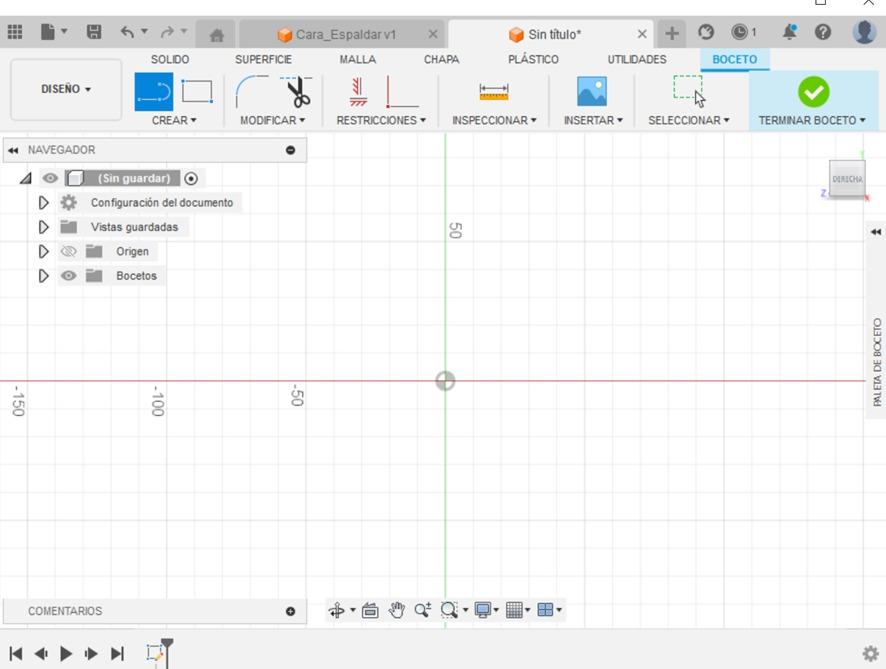
Task: Open the notifications bell
Action: 790,32
